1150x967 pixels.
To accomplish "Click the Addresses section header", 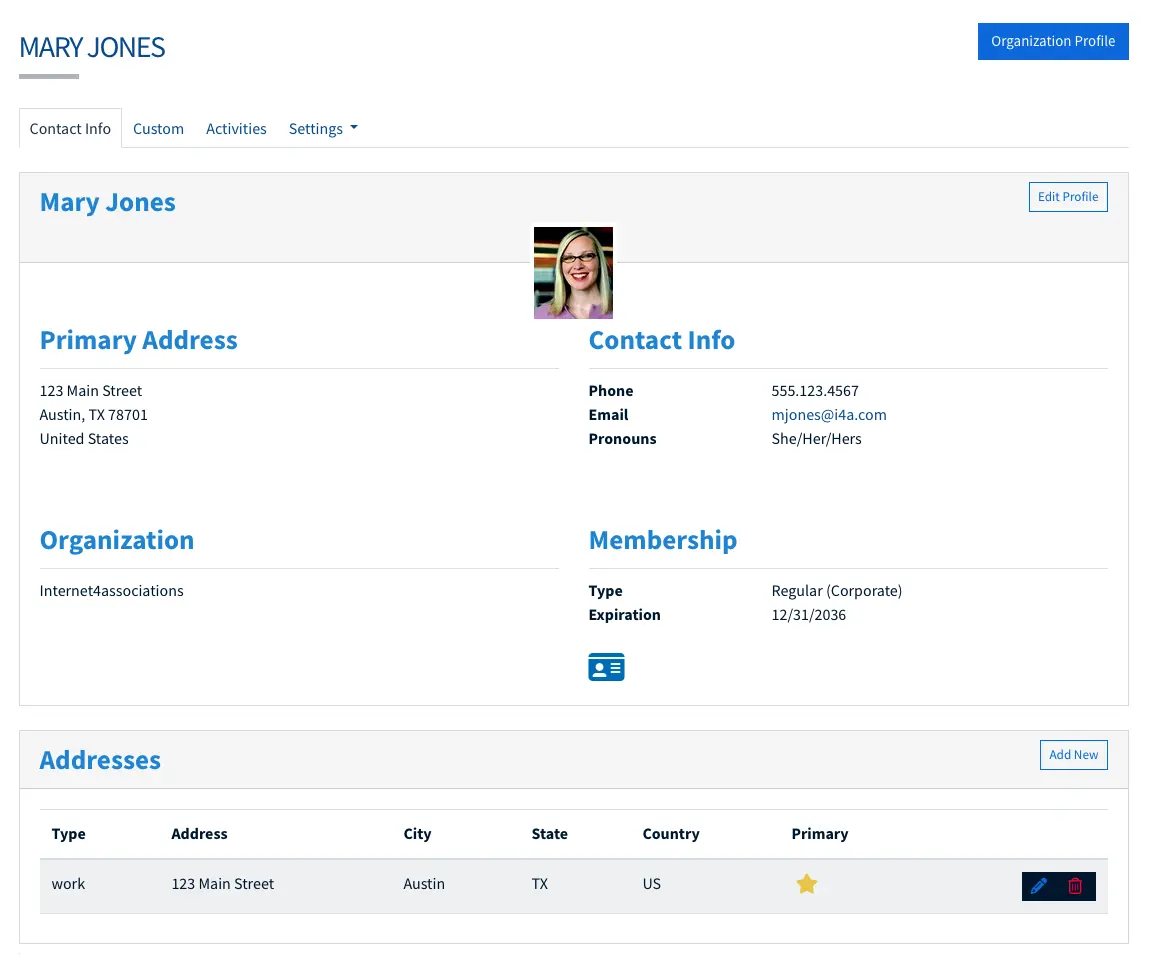I will point(99,760).
